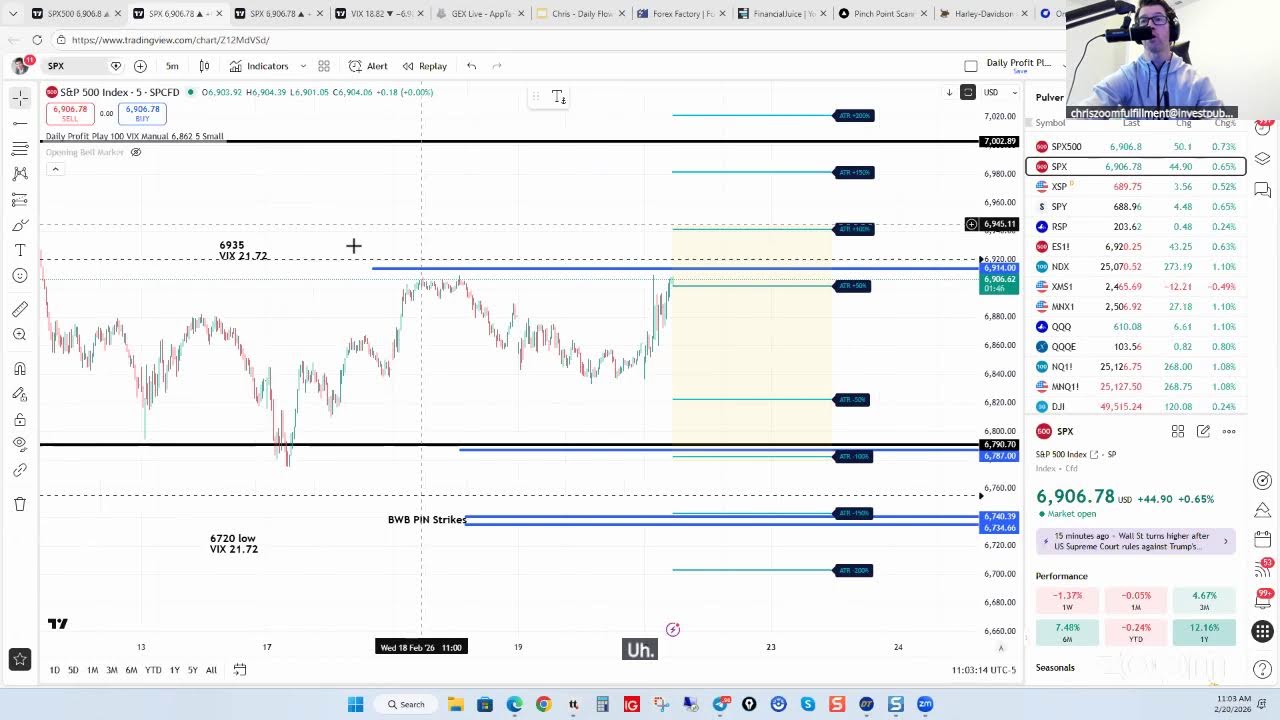This screenshot has height=720, width=1280.
Task: Open the Zoom app in the taskbar
Action: click(x=925, y=704)
